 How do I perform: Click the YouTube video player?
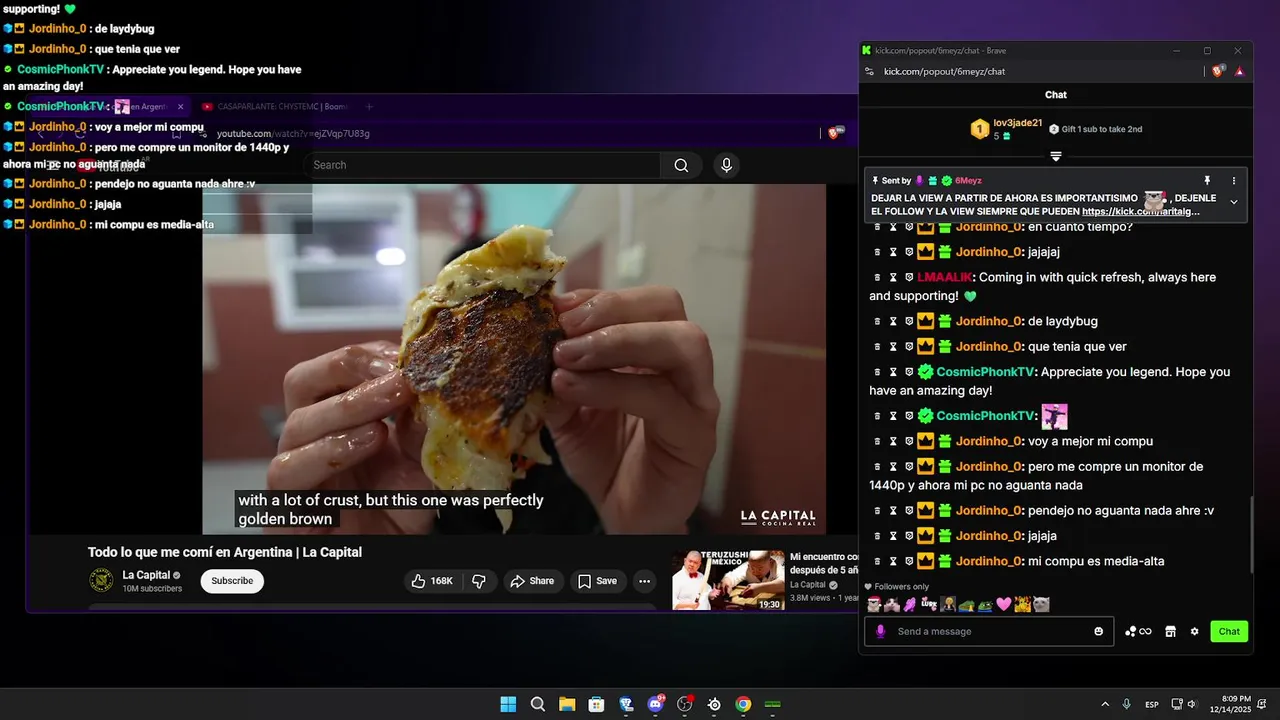pos(514,358)
